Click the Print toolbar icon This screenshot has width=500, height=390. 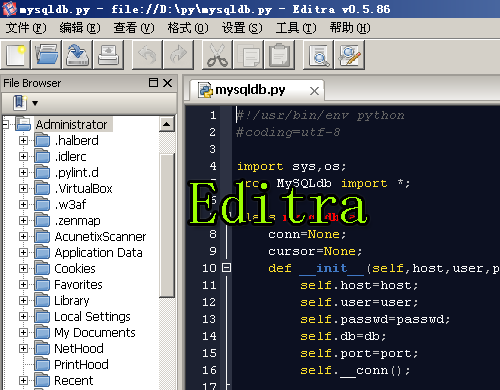pyautogui.click(x=108, y=55)
